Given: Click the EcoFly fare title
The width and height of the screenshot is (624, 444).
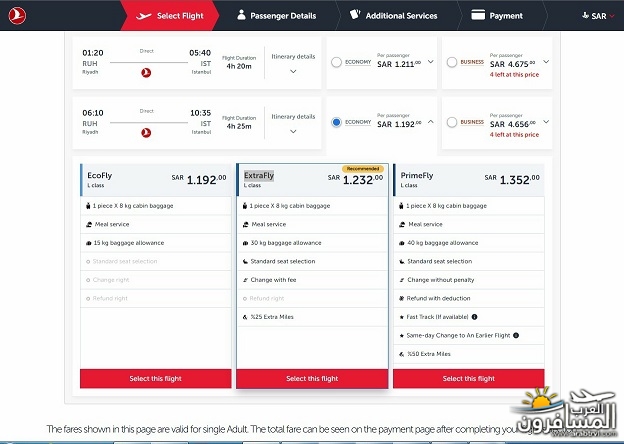Looking at the screenshot, I should pyautogui.click(x=99, y=175).
